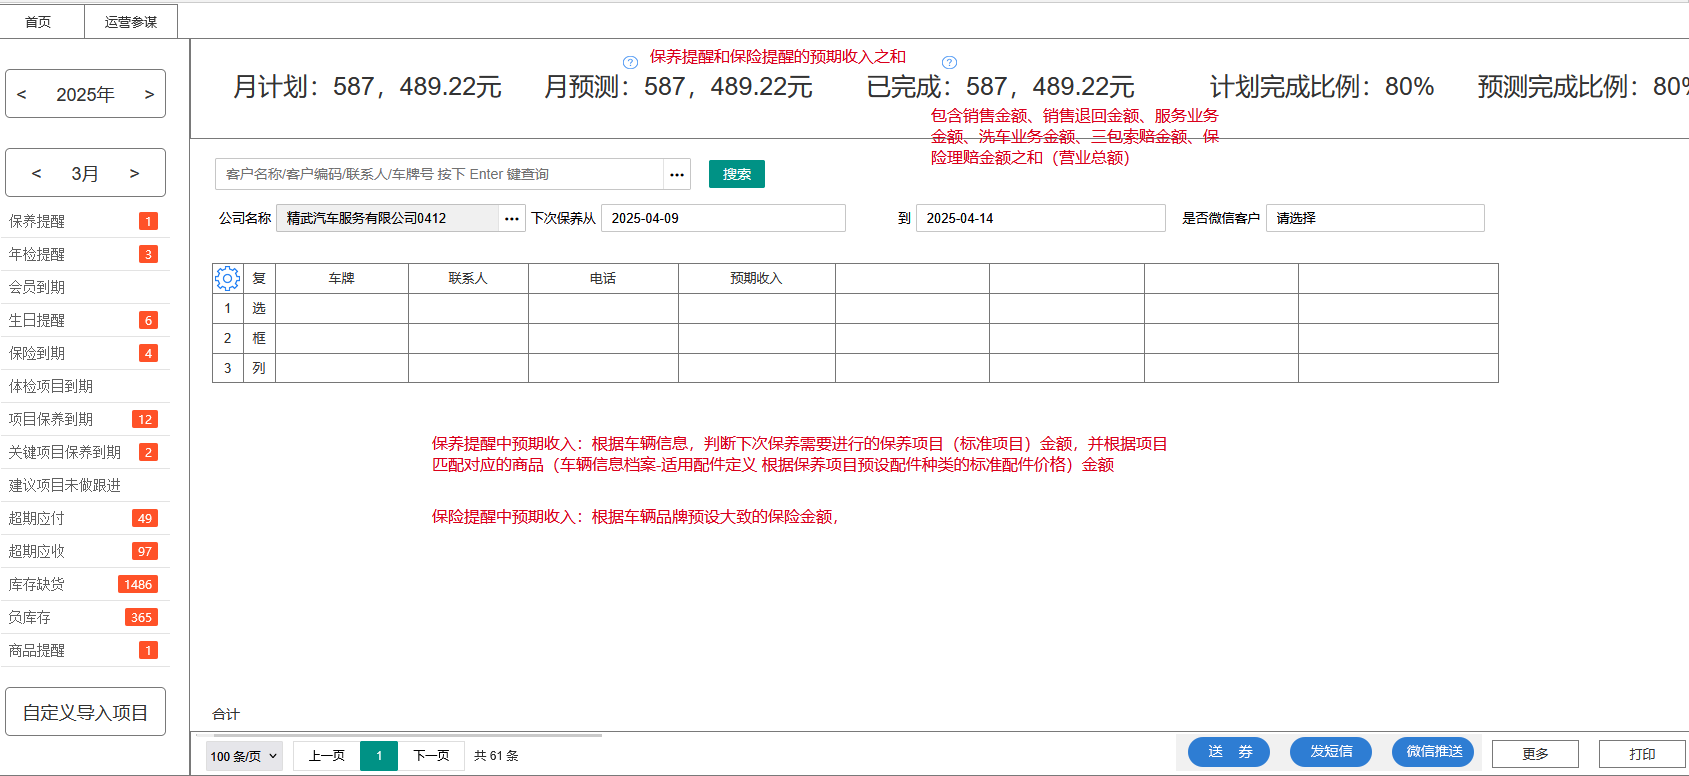The width and height of the screenshot is (1689, 776).
Task: Open the 是否微信客户 dropdown
Action: [1374, 218]
